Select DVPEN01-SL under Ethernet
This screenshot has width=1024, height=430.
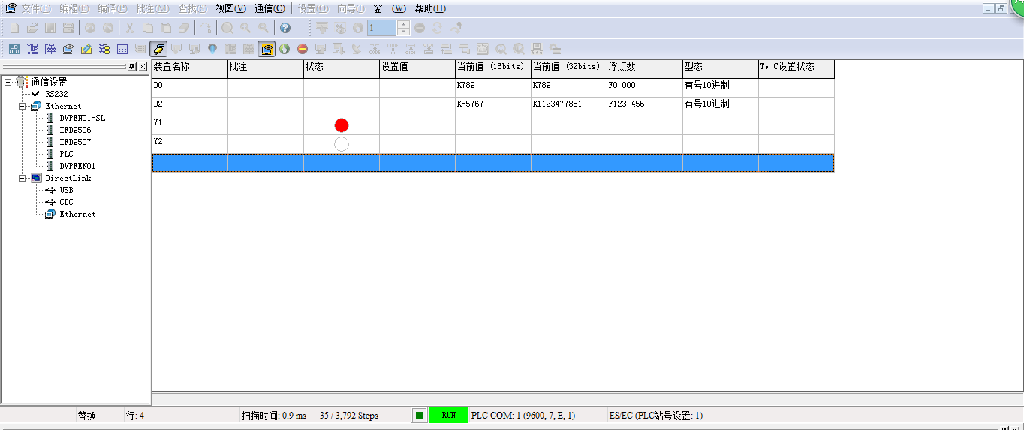(82, 118)
